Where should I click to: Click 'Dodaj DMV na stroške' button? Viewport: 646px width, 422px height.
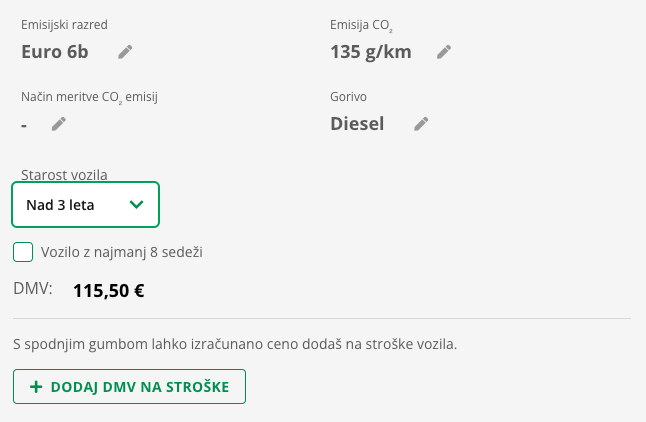pyautogui.click(x=129, y=387)
